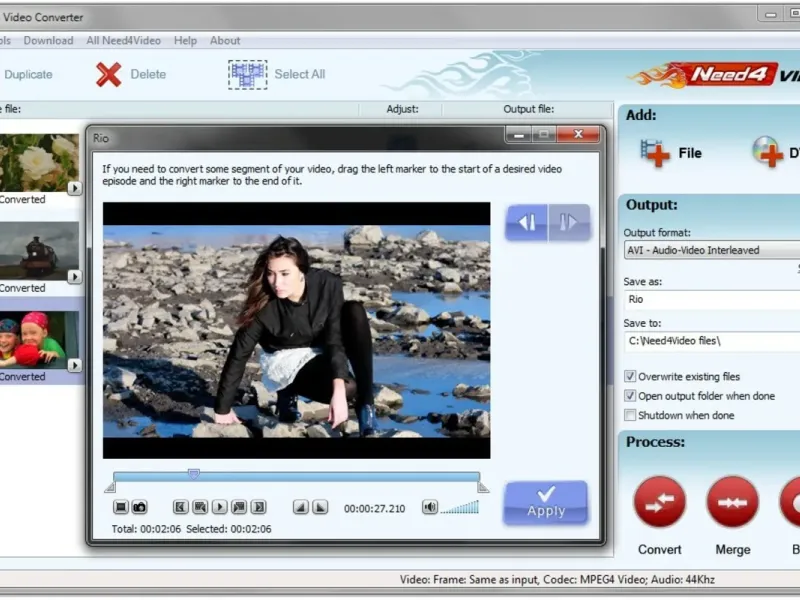Select the children video thumbnail
Viewport: 800px width, 600px height.
tap(39, 340)
